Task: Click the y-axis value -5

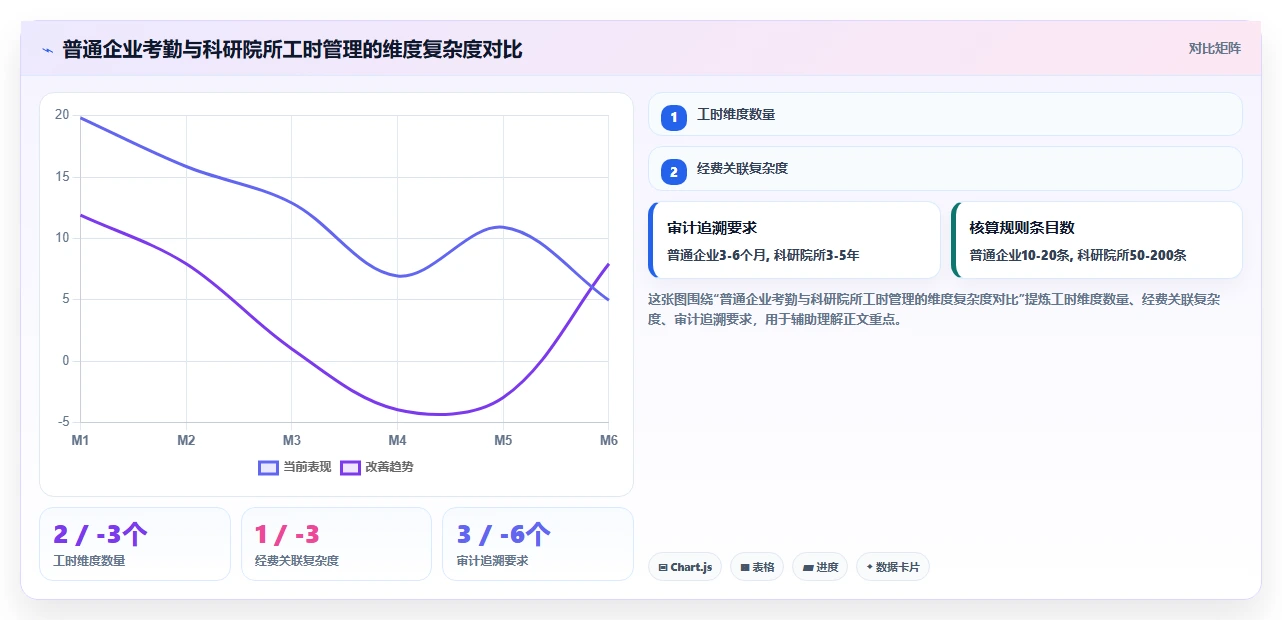Action: pos(65,422)
